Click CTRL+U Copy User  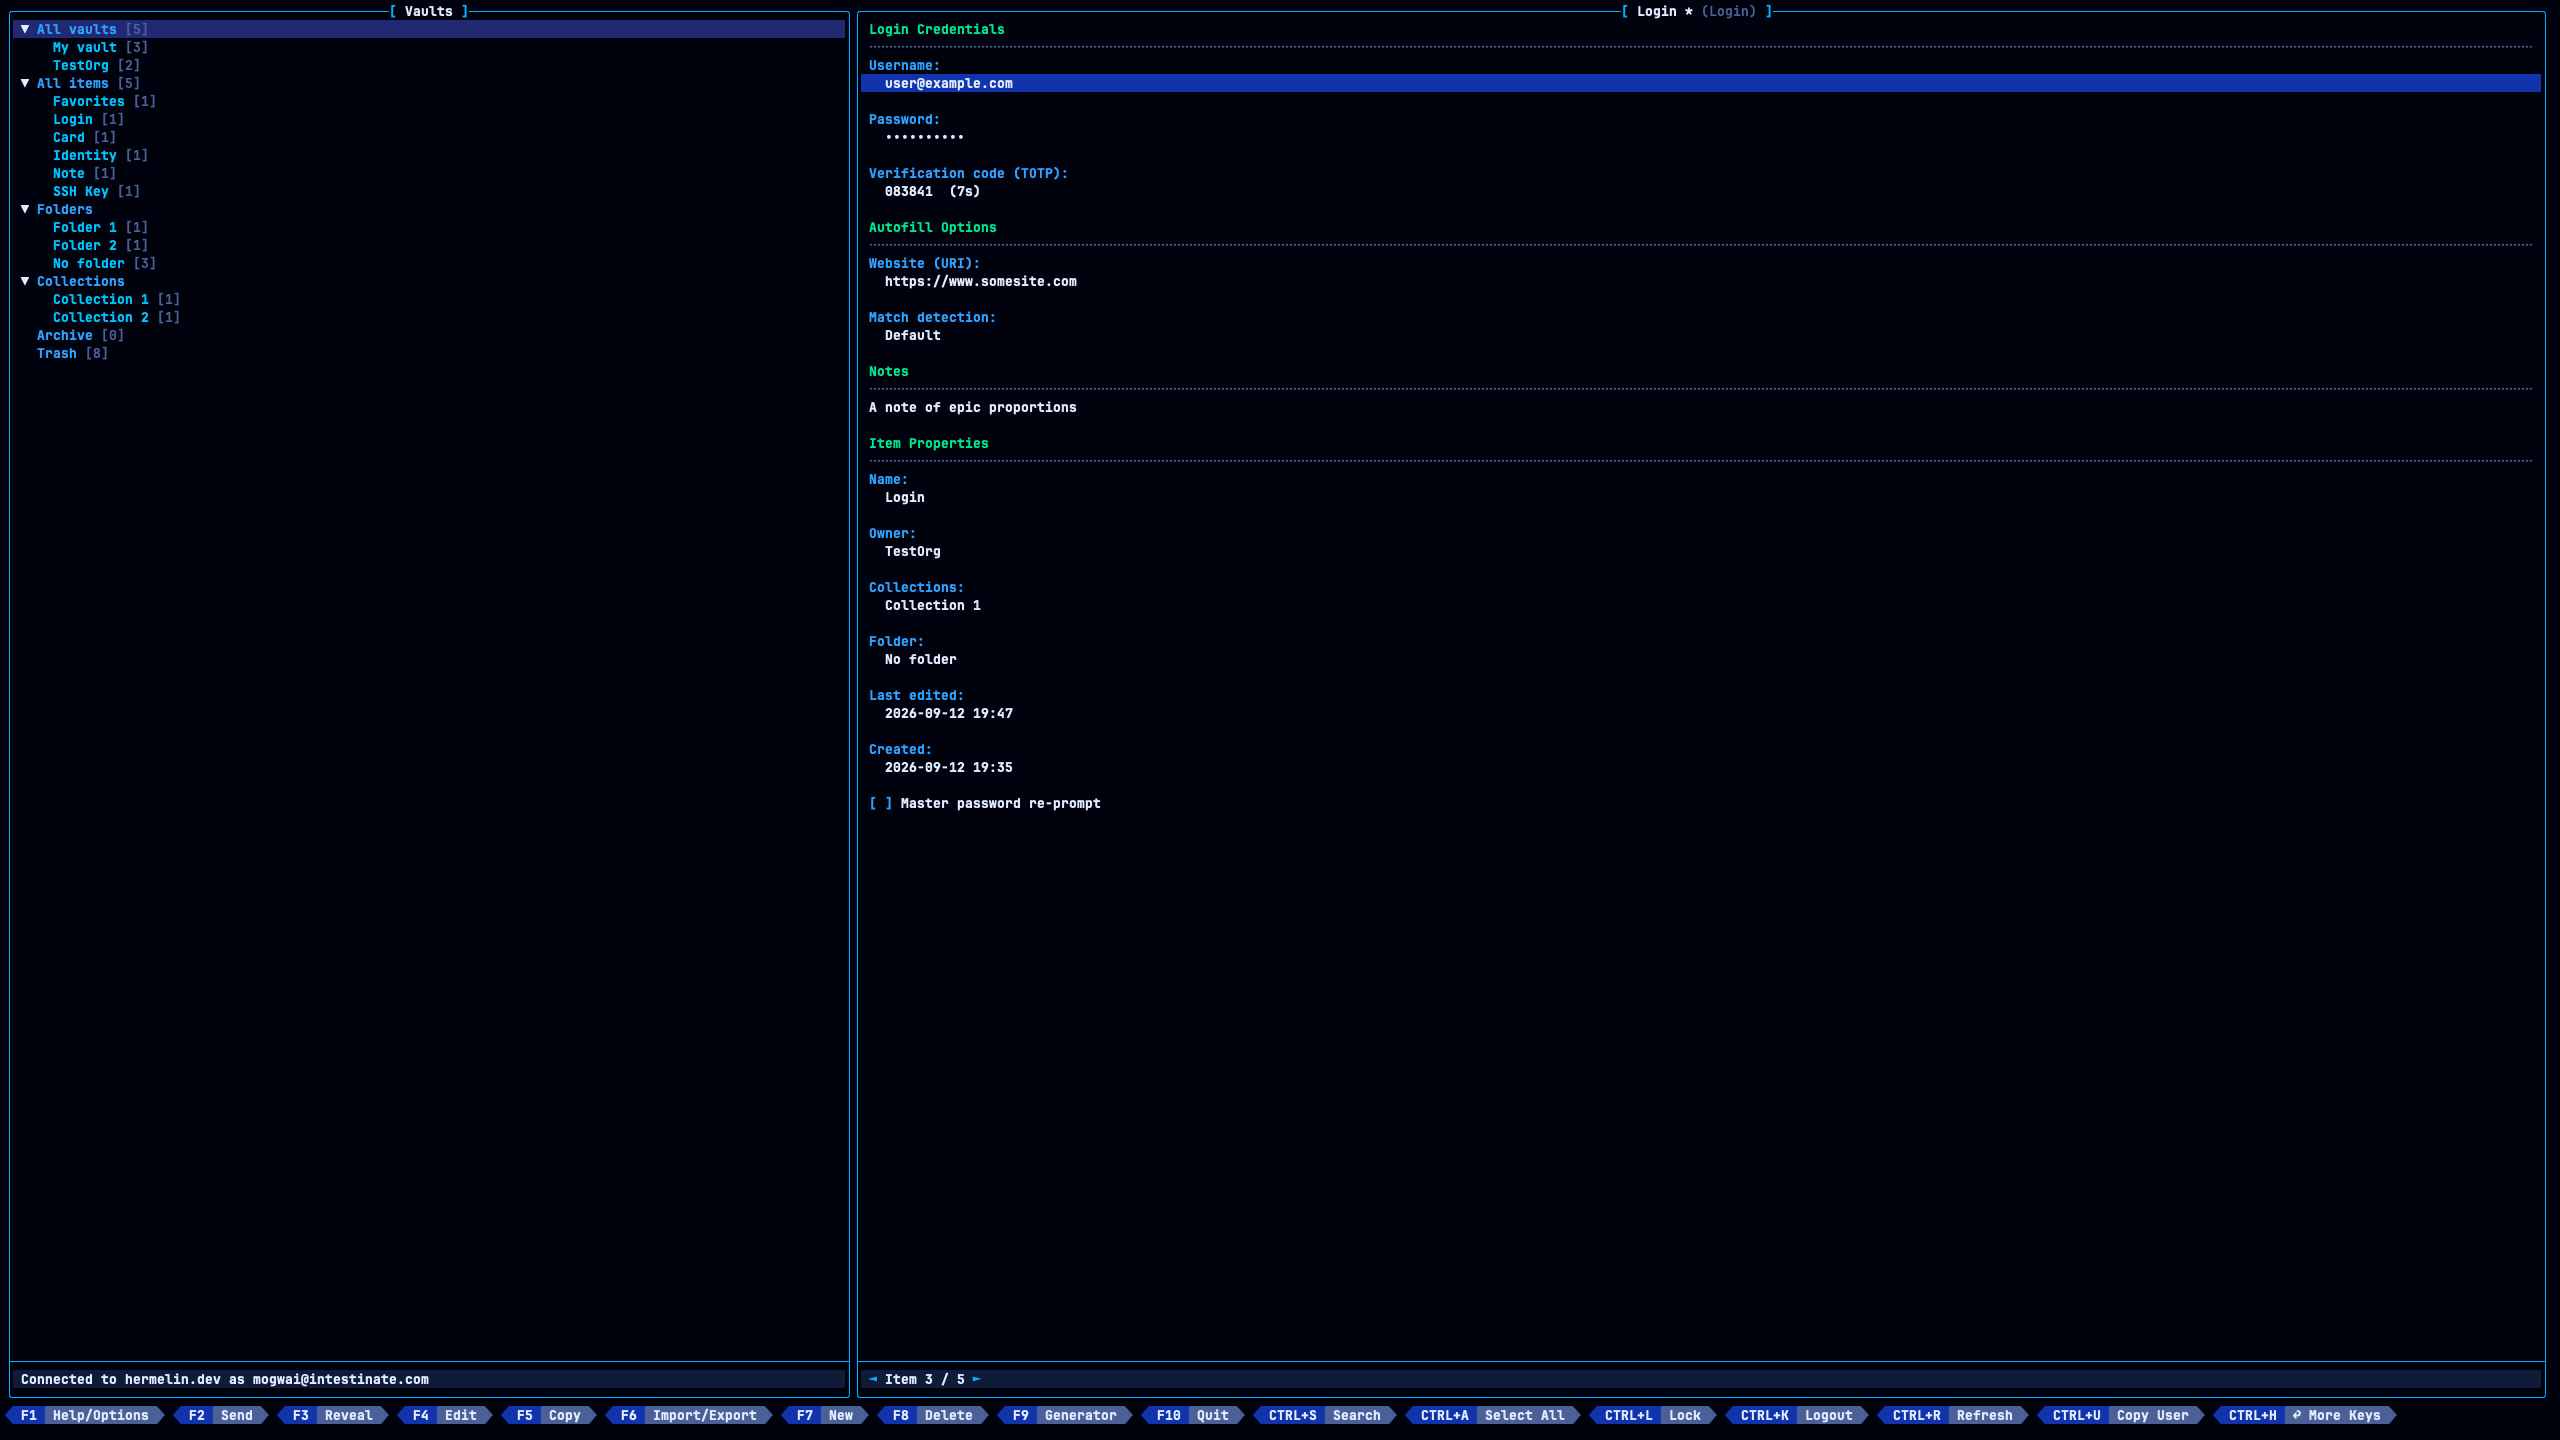[x=2121, y=1416]
